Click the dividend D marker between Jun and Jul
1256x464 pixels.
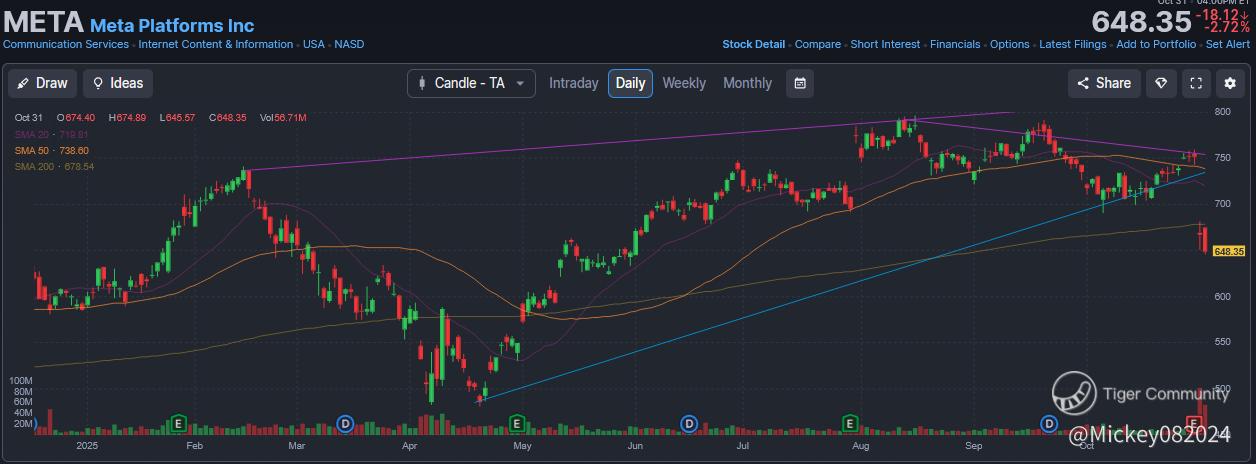pos(689,423)
